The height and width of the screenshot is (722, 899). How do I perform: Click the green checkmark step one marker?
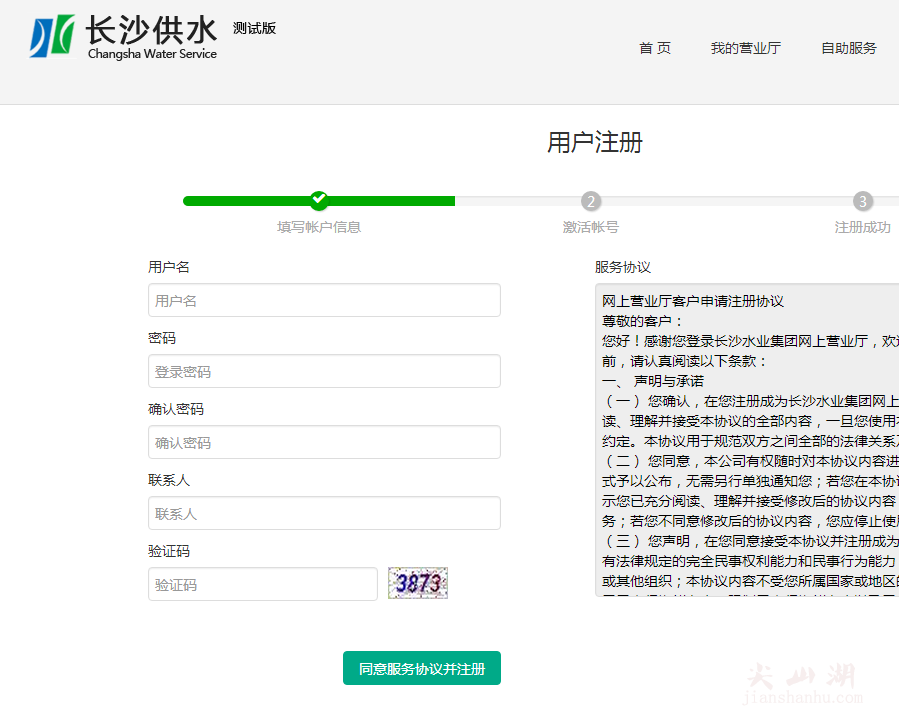[x=319, y=200]
